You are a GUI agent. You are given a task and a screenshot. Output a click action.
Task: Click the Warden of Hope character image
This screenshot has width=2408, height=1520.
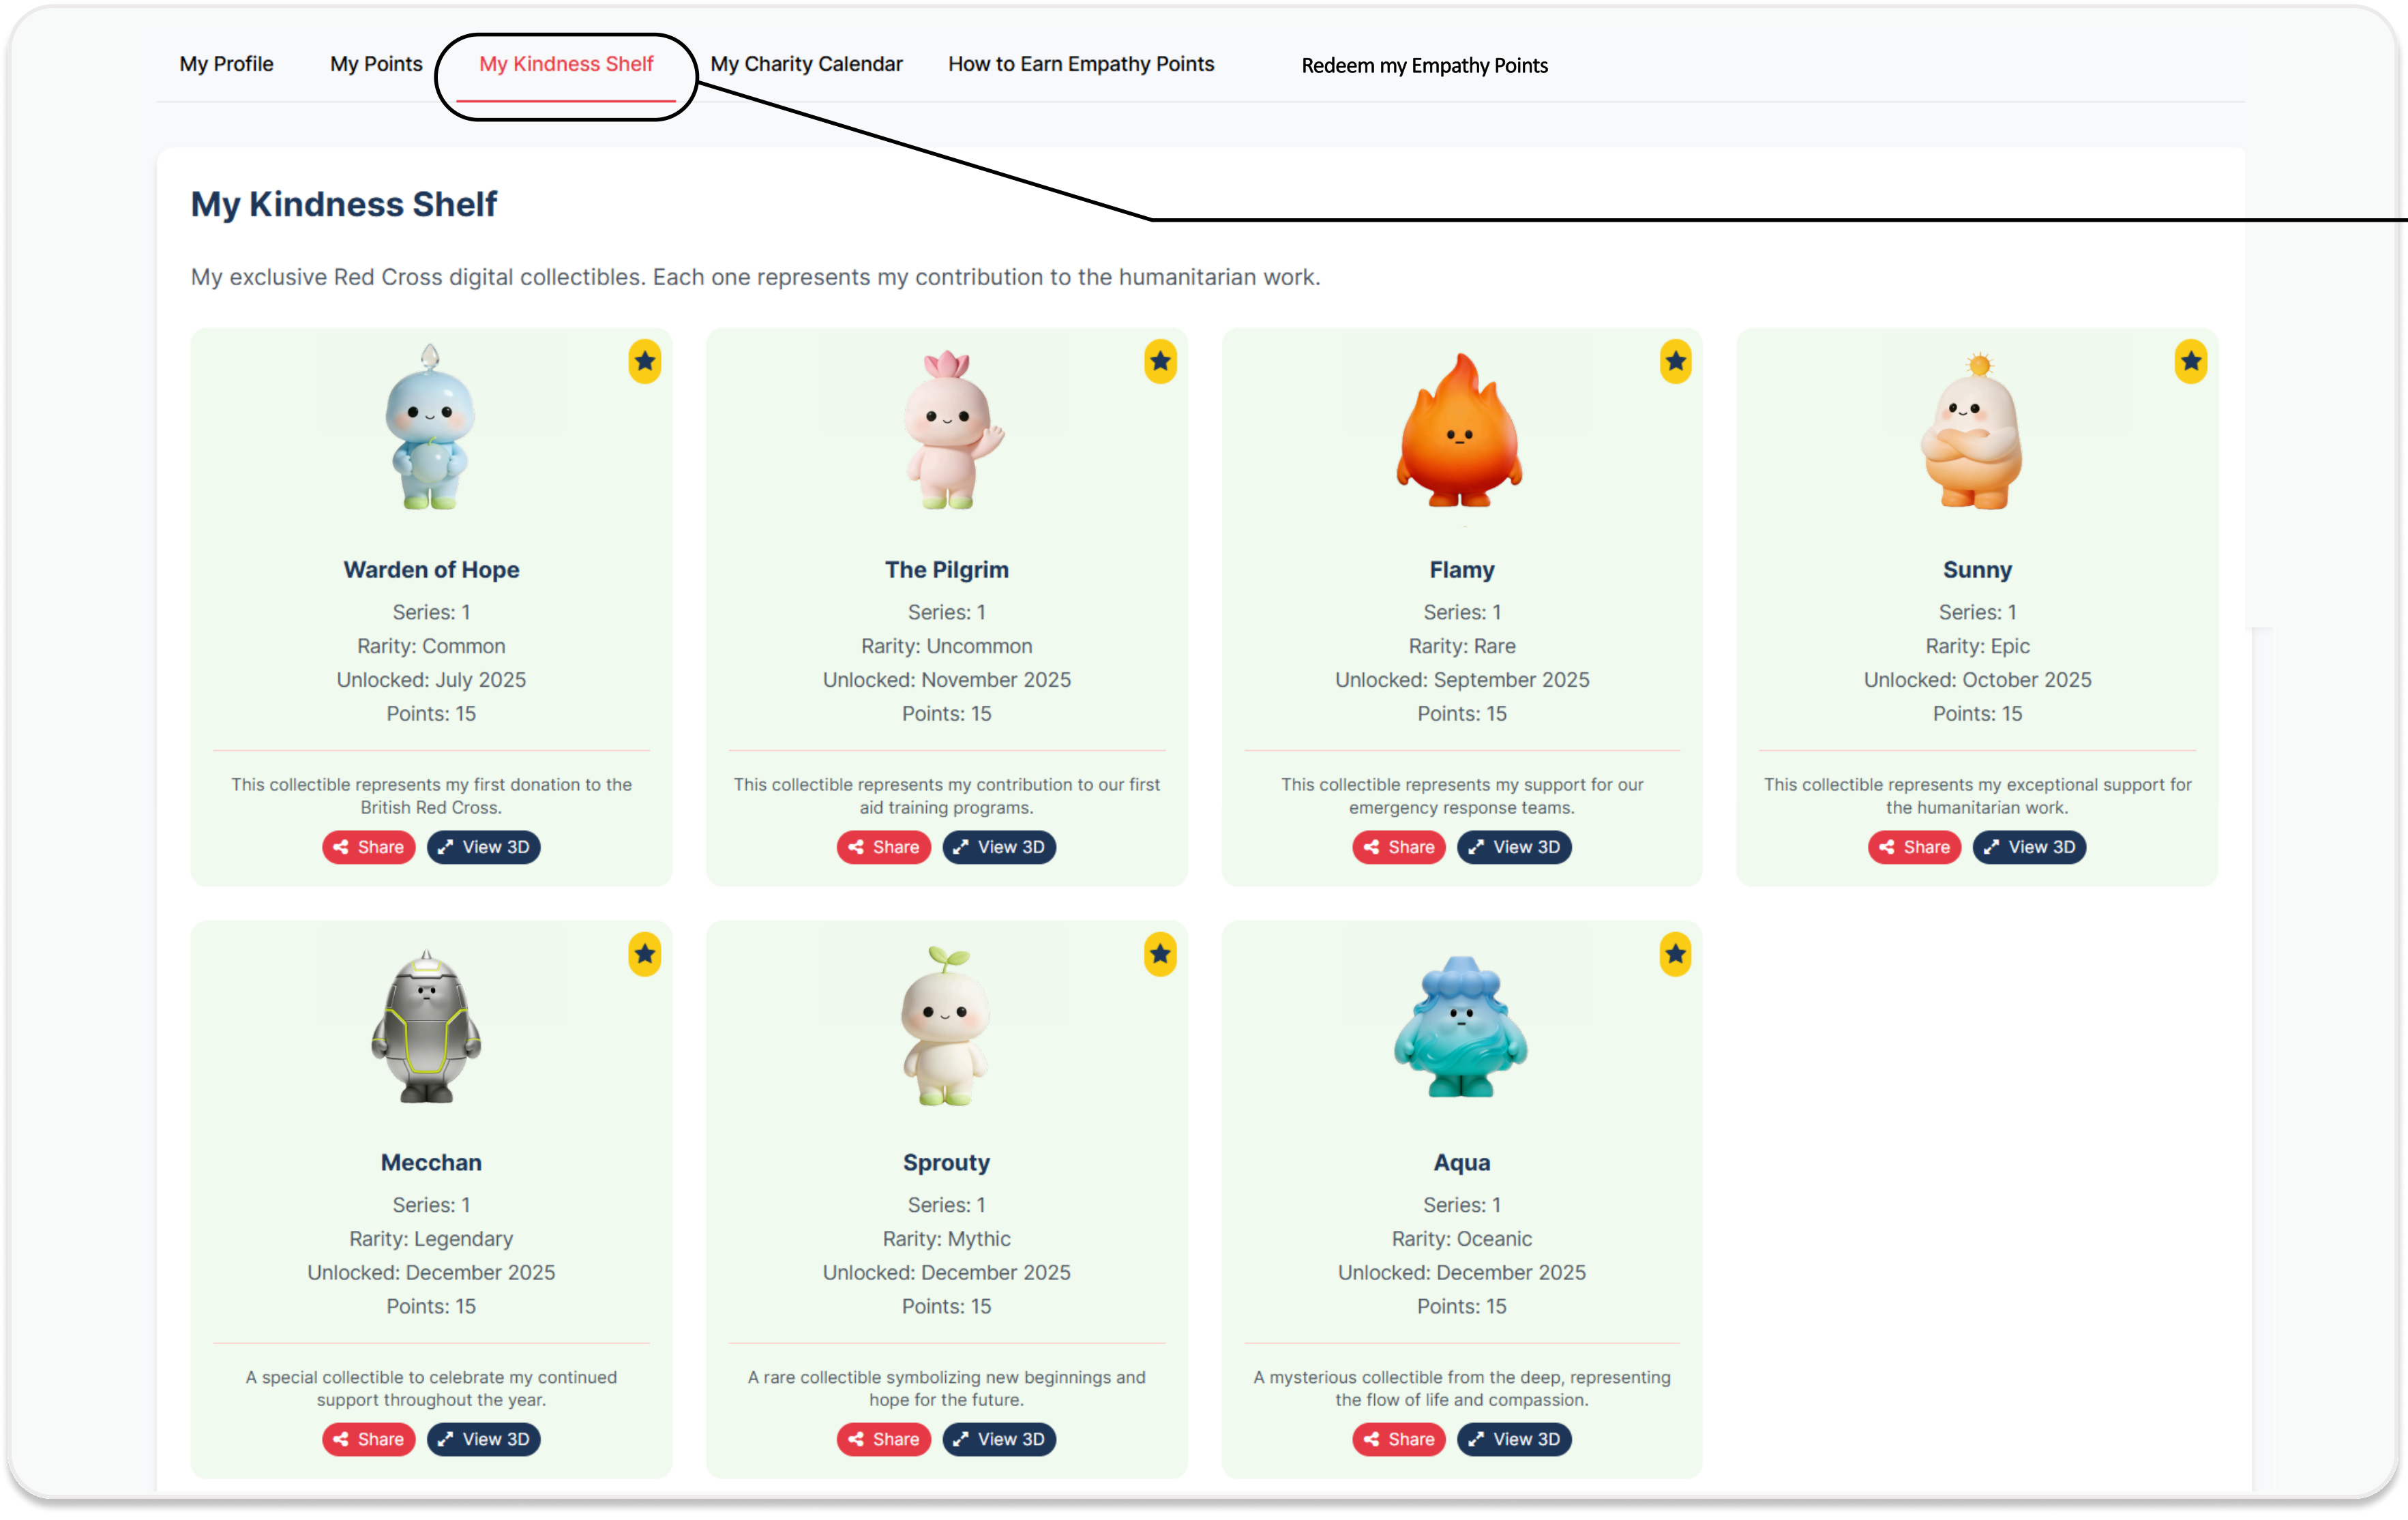click(430, 428)
